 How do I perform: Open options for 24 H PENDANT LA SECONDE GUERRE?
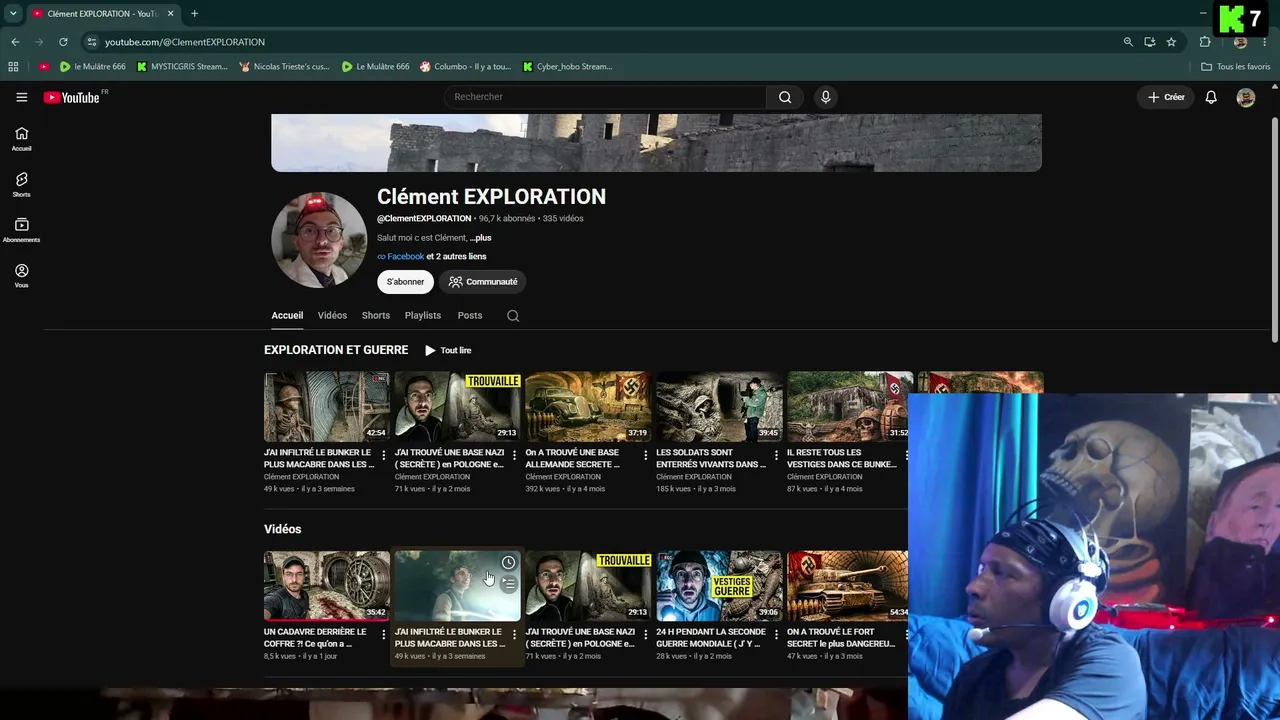[776, 635]
